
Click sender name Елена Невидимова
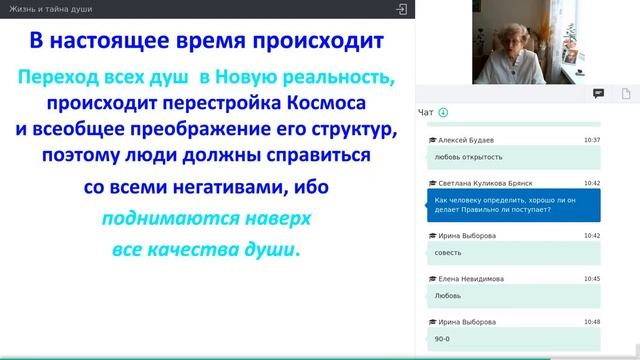(x=471, y=279)
